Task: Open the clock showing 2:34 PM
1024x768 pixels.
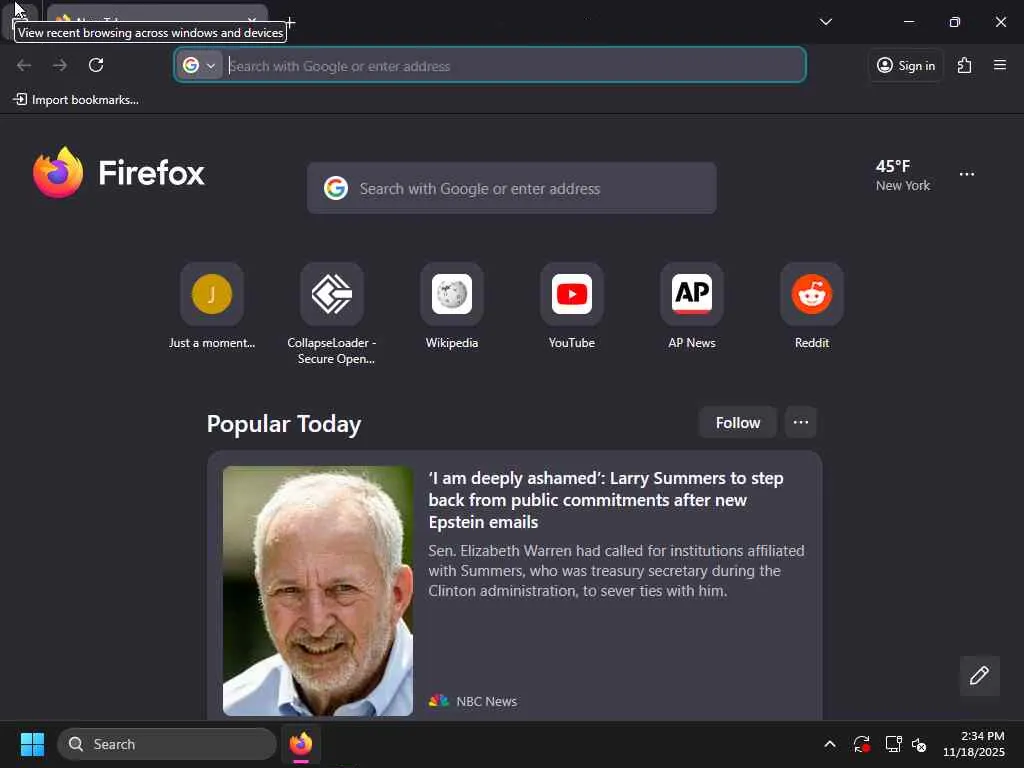Action: tap(973, 744)
